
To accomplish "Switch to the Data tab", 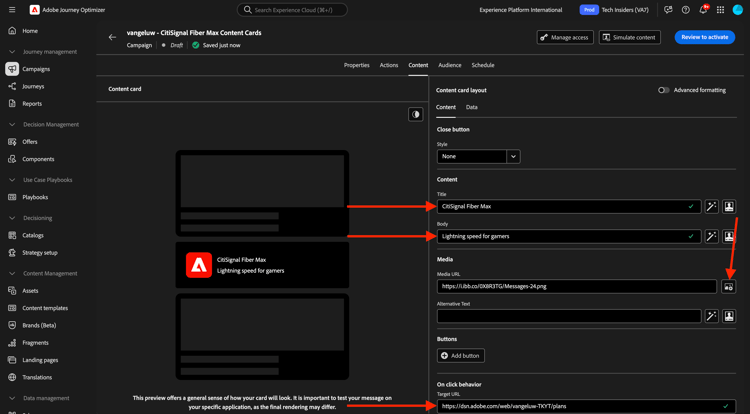I will point(472,107).
